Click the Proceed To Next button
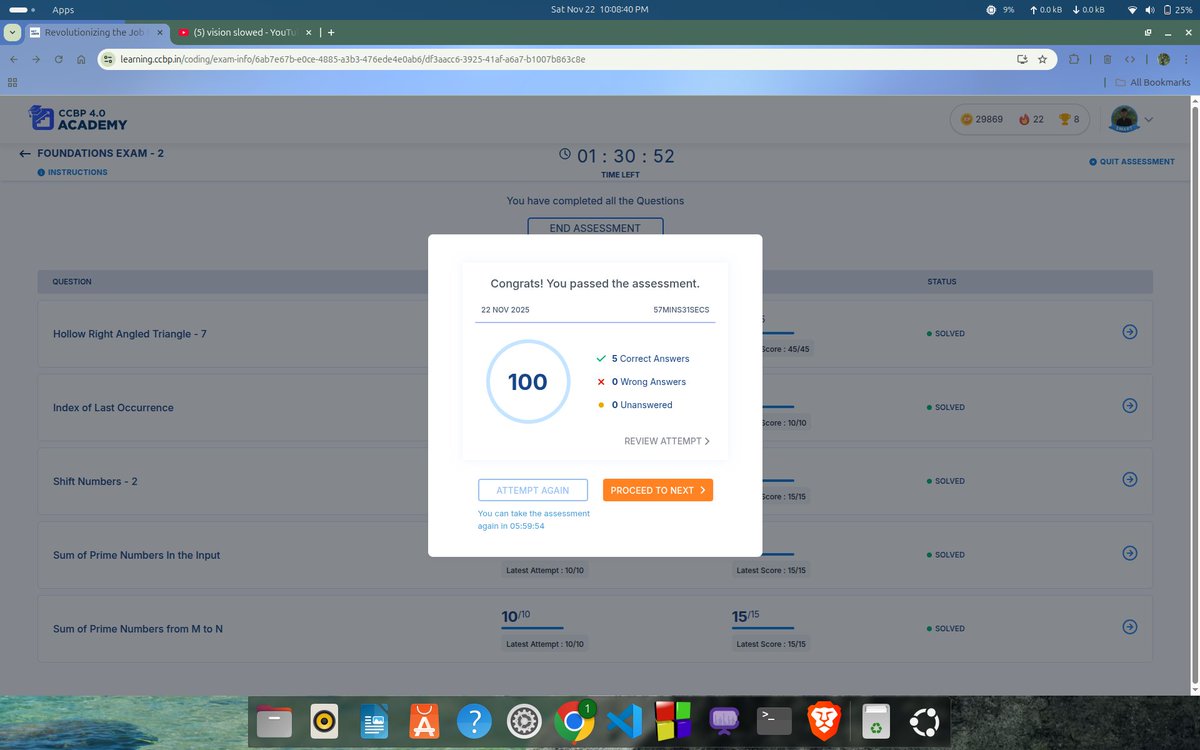The height and width of the screenshot is (750, 1200). point(657,490)
